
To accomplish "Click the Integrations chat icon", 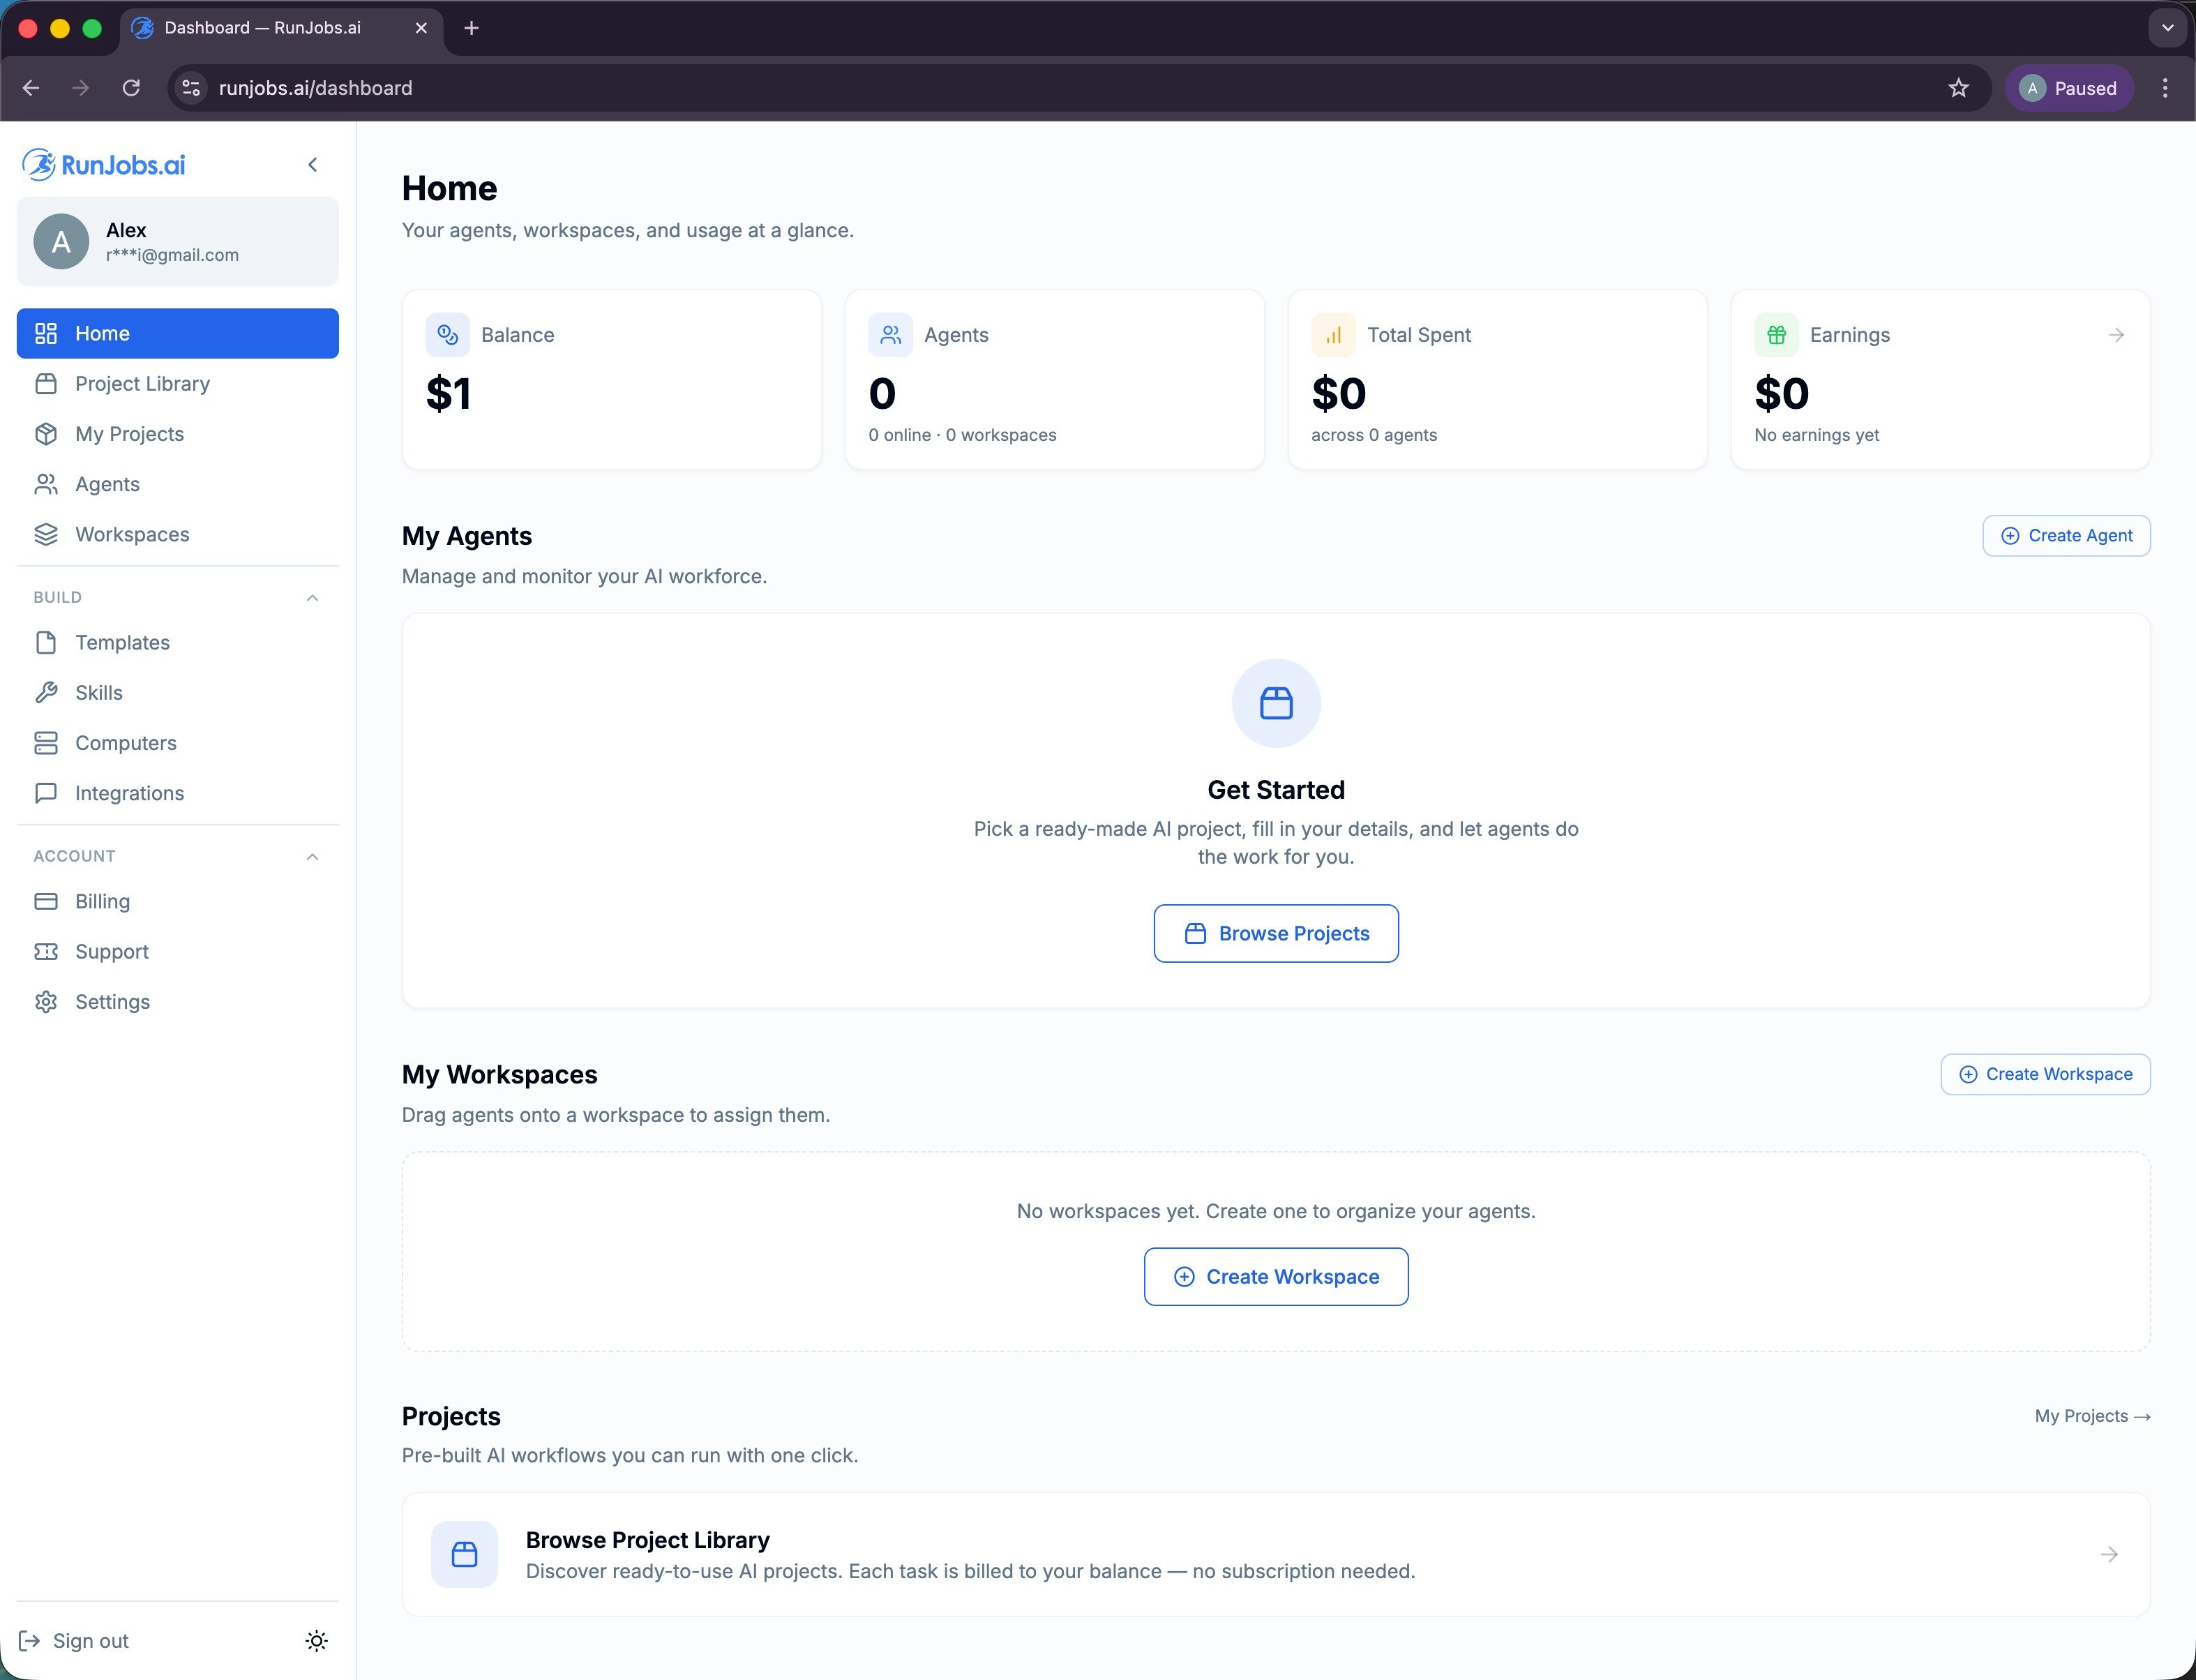I will tap(46, 794).
